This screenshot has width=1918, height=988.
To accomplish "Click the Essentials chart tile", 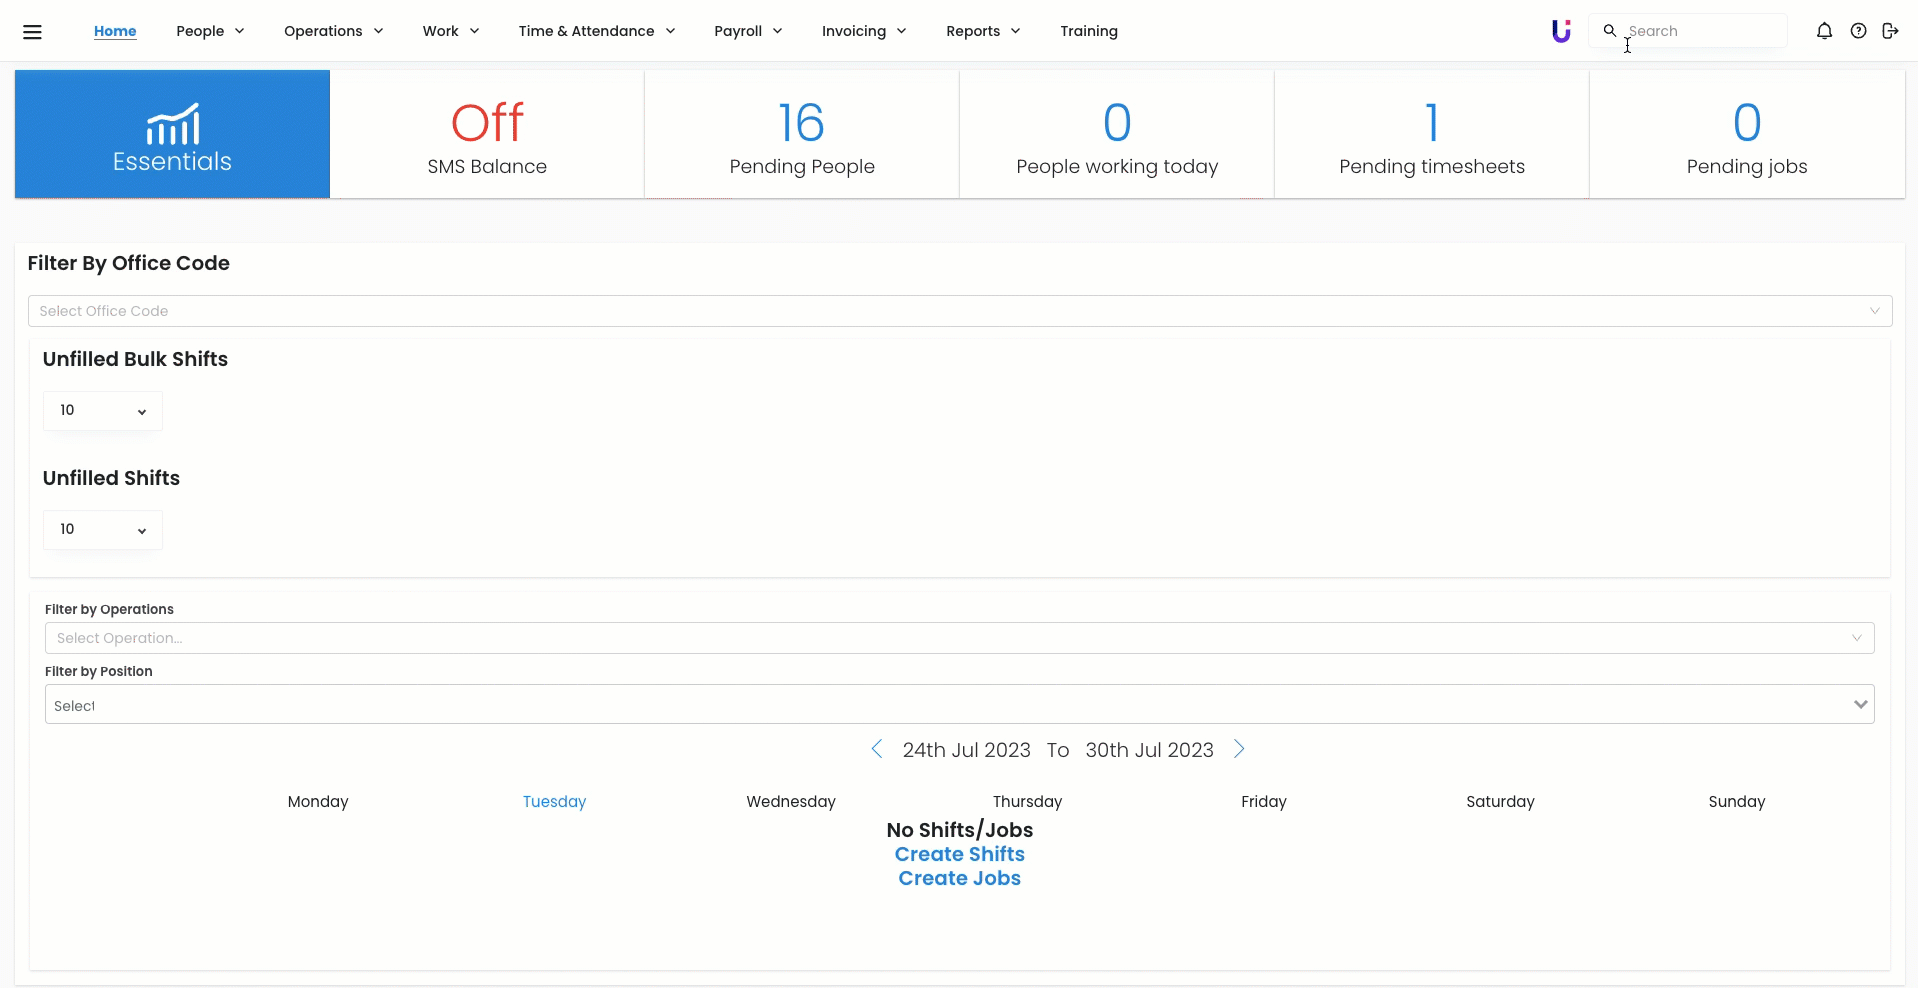I will click(172, 134).
